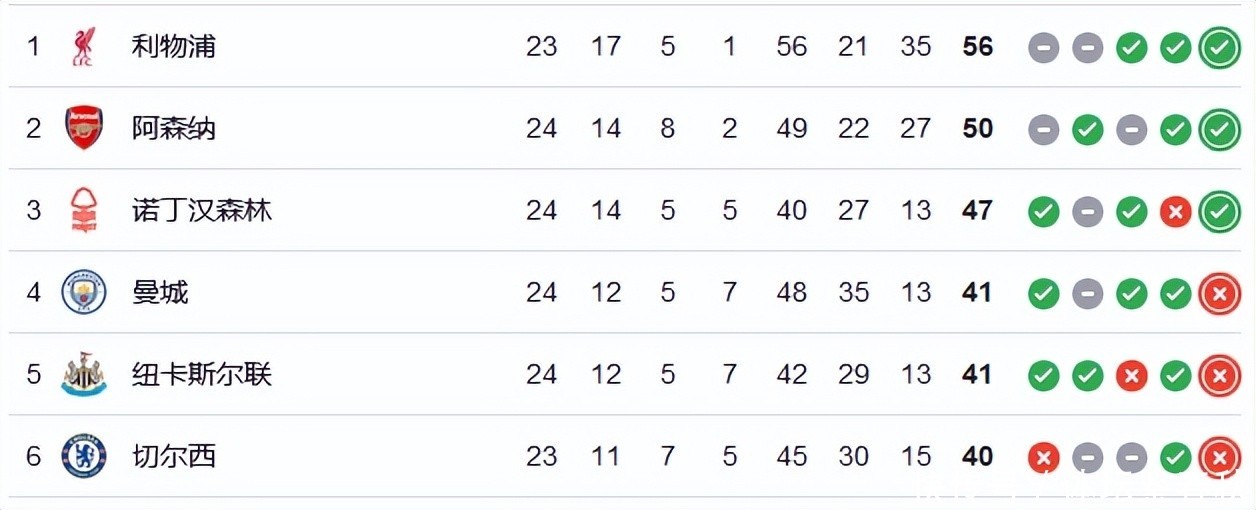Click the Chelsea club crest icon
This screenshot has height=510, width=1256.
pos(84,457)
